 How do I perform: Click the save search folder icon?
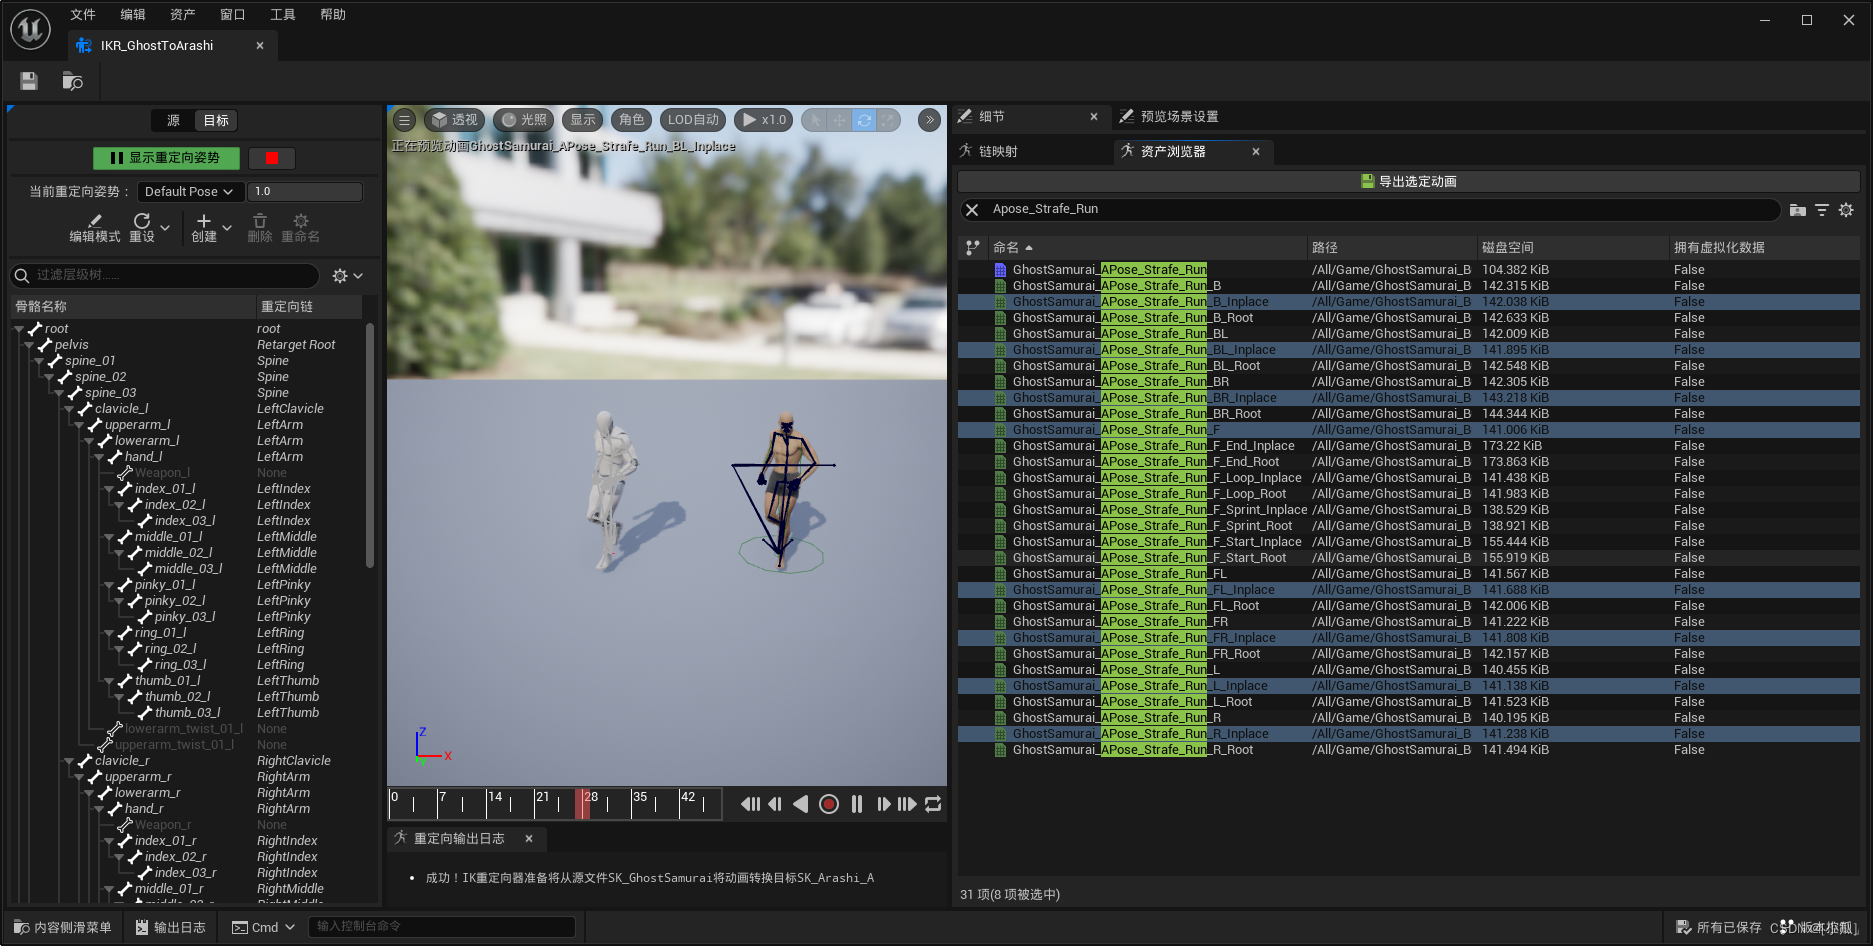click(x=1797, y=210)
